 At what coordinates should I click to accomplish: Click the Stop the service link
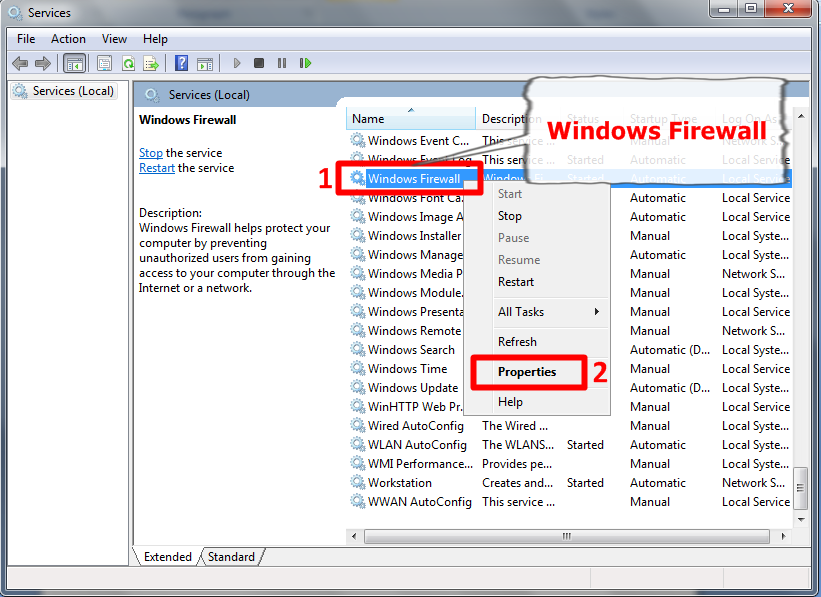tap(151, 153)
